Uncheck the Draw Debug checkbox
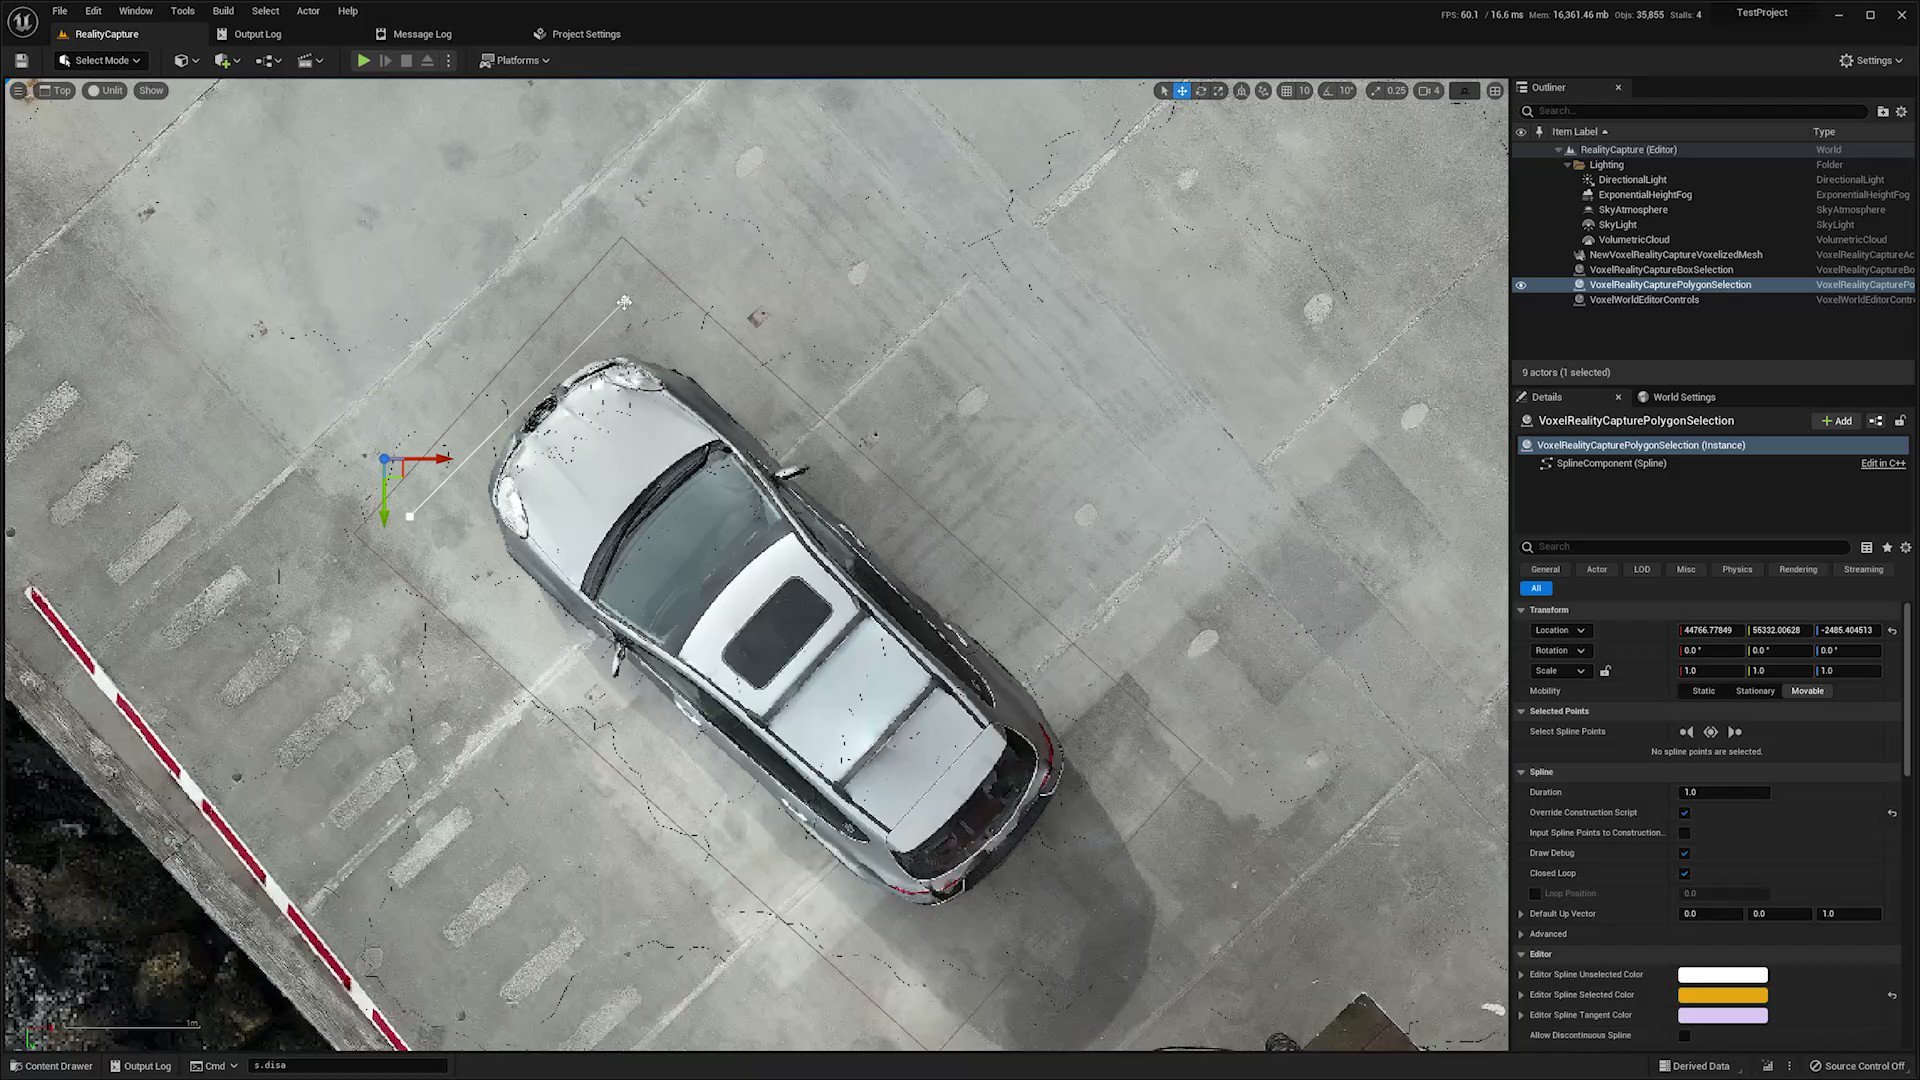 1684,853
